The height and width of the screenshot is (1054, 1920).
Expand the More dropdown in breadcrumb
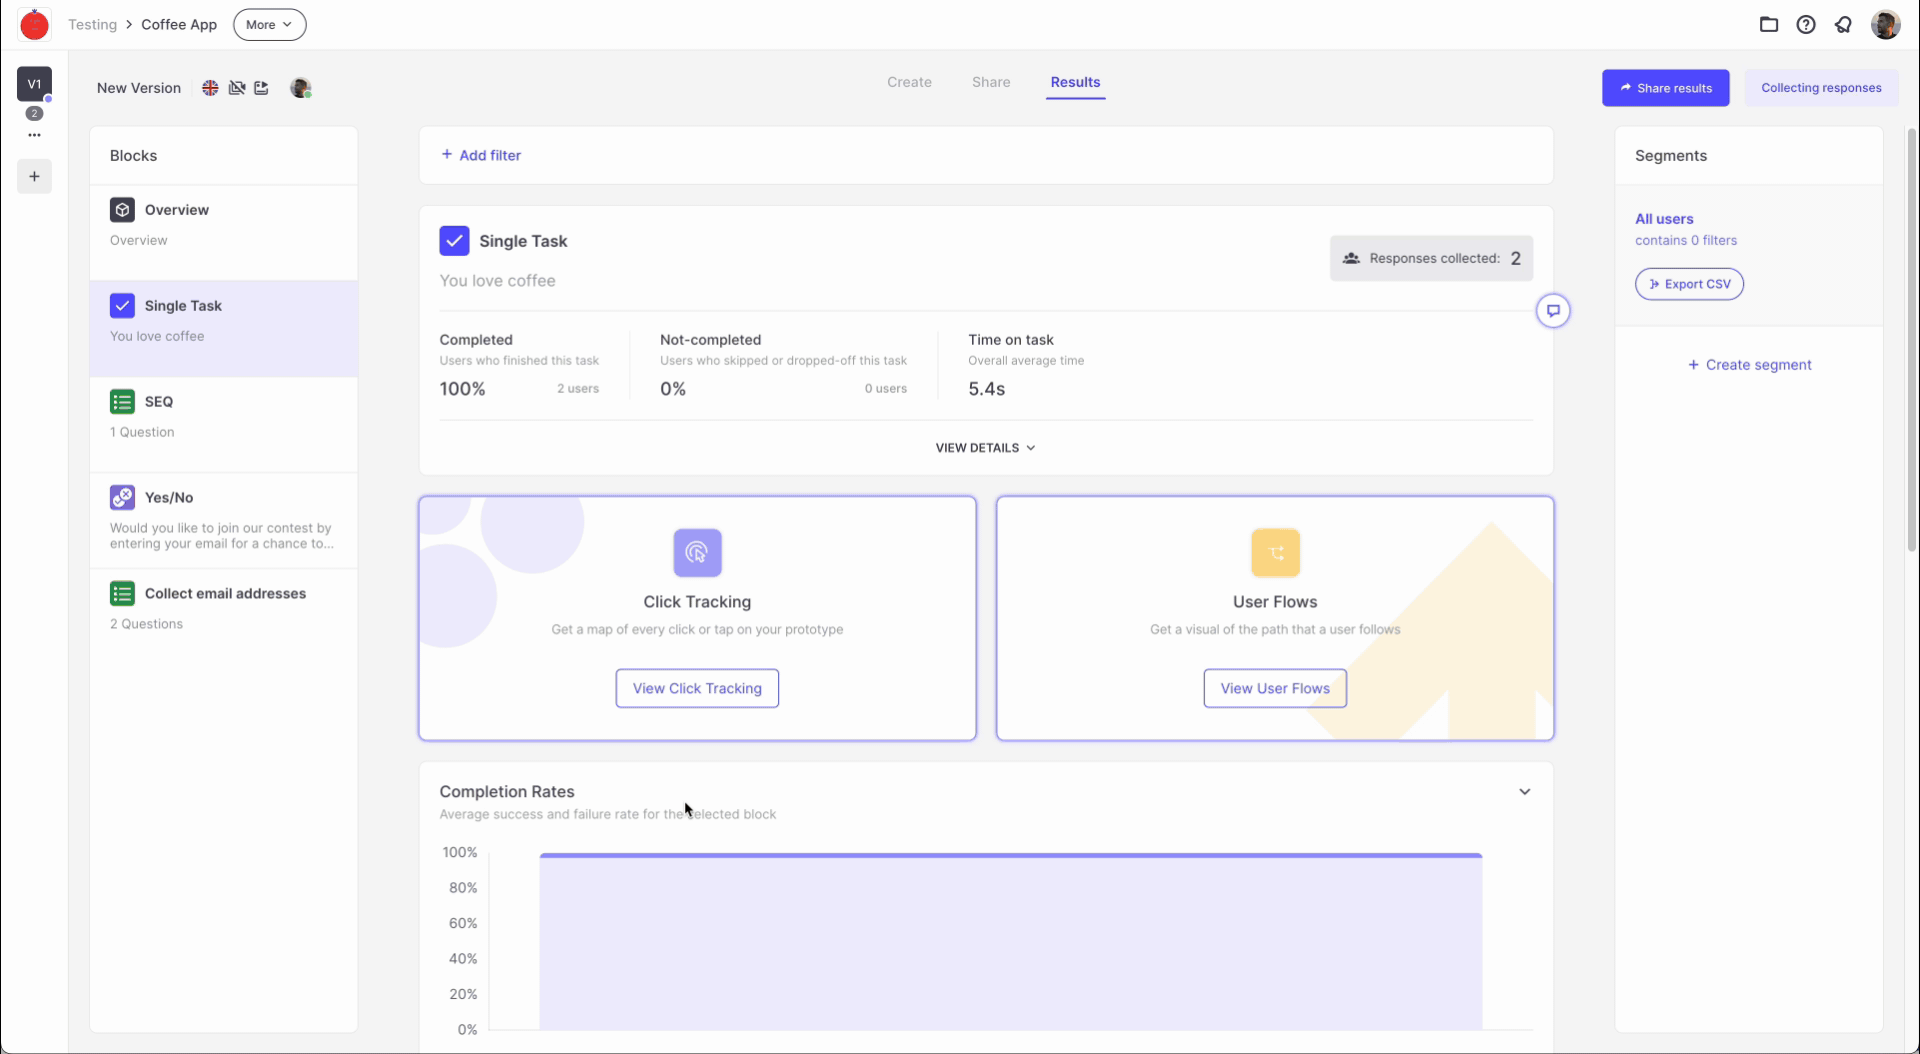[x=268, y=24]
